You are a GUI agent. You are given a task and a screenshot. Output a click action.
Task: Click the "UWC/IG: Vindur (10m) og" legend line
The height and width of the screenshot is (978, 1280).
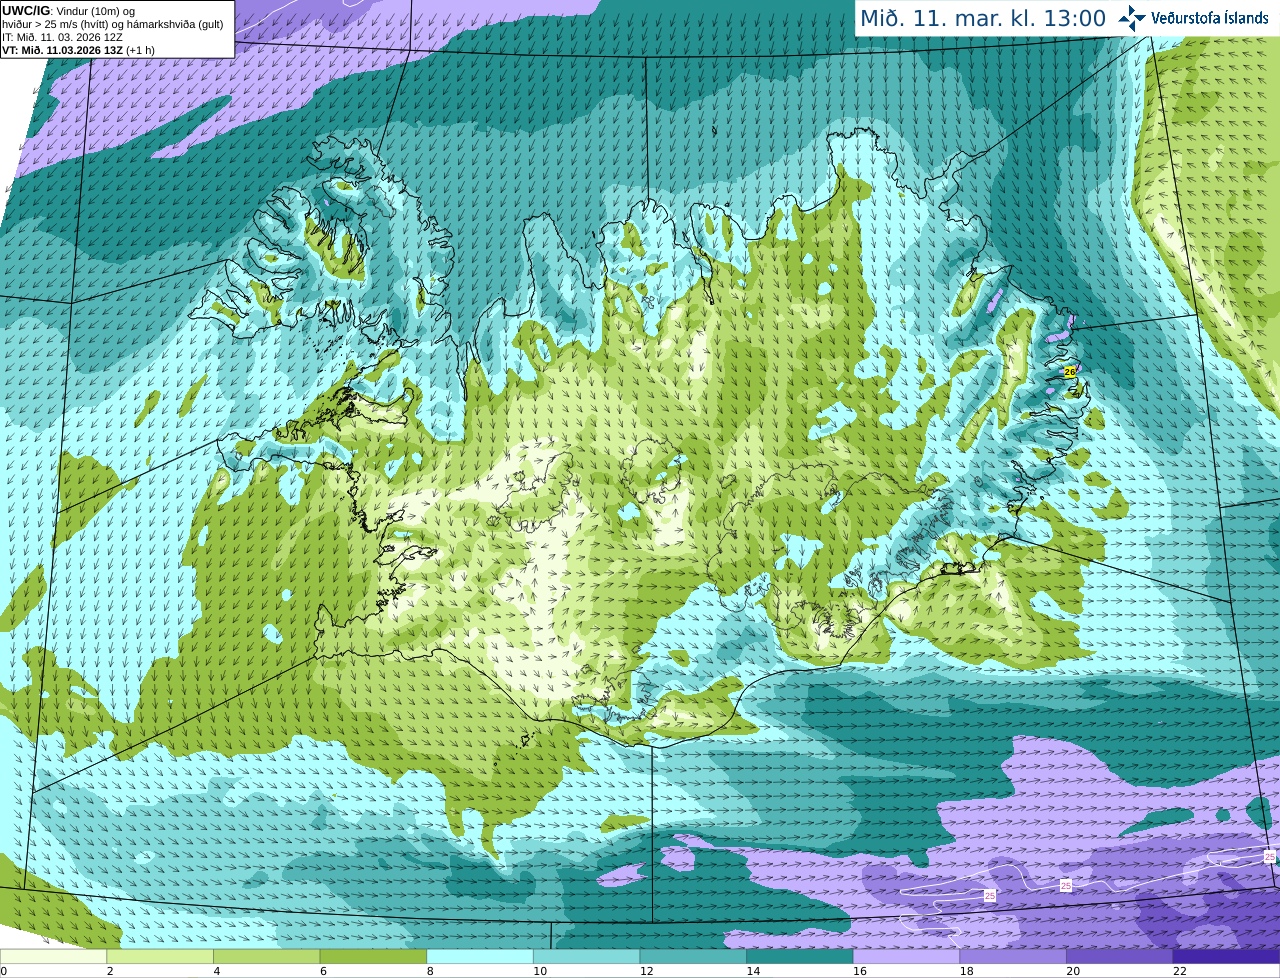tap(68, 11)
